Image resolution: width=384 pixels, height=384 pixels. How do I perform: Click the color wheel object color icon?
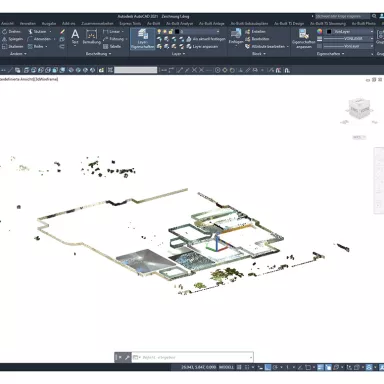[320, 31]
